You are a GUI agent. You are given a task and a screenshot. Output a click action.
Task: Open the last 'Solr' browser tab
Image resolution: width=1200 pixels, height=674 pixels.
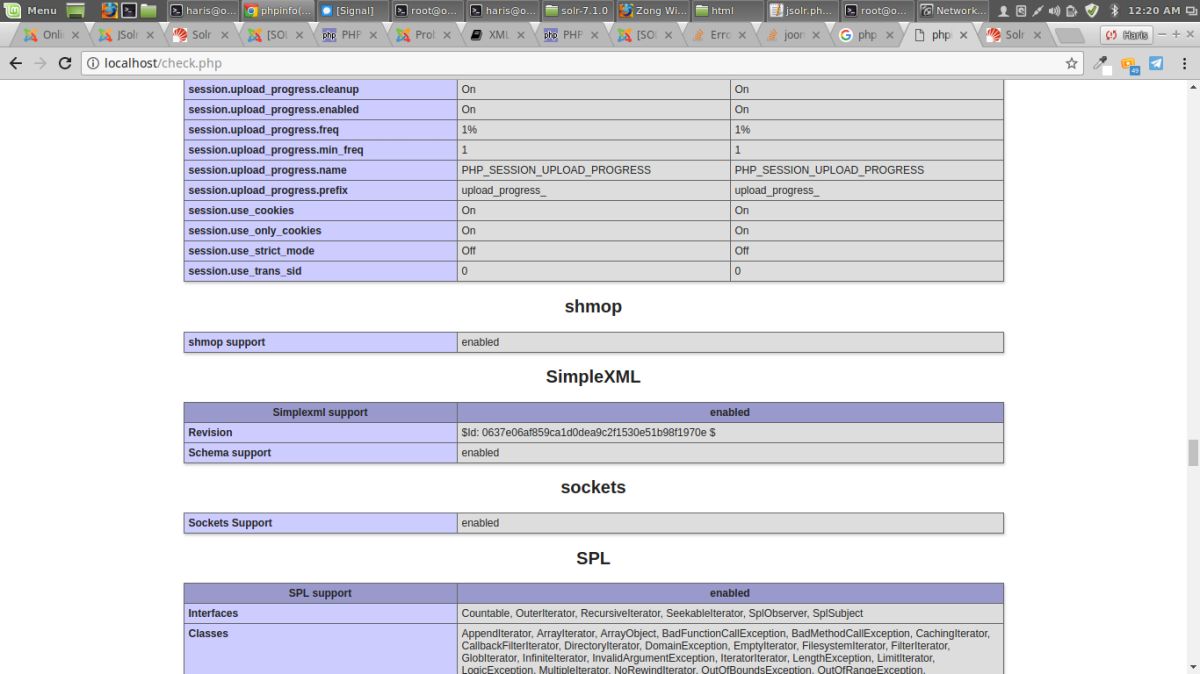click(x=1013, y=35)
